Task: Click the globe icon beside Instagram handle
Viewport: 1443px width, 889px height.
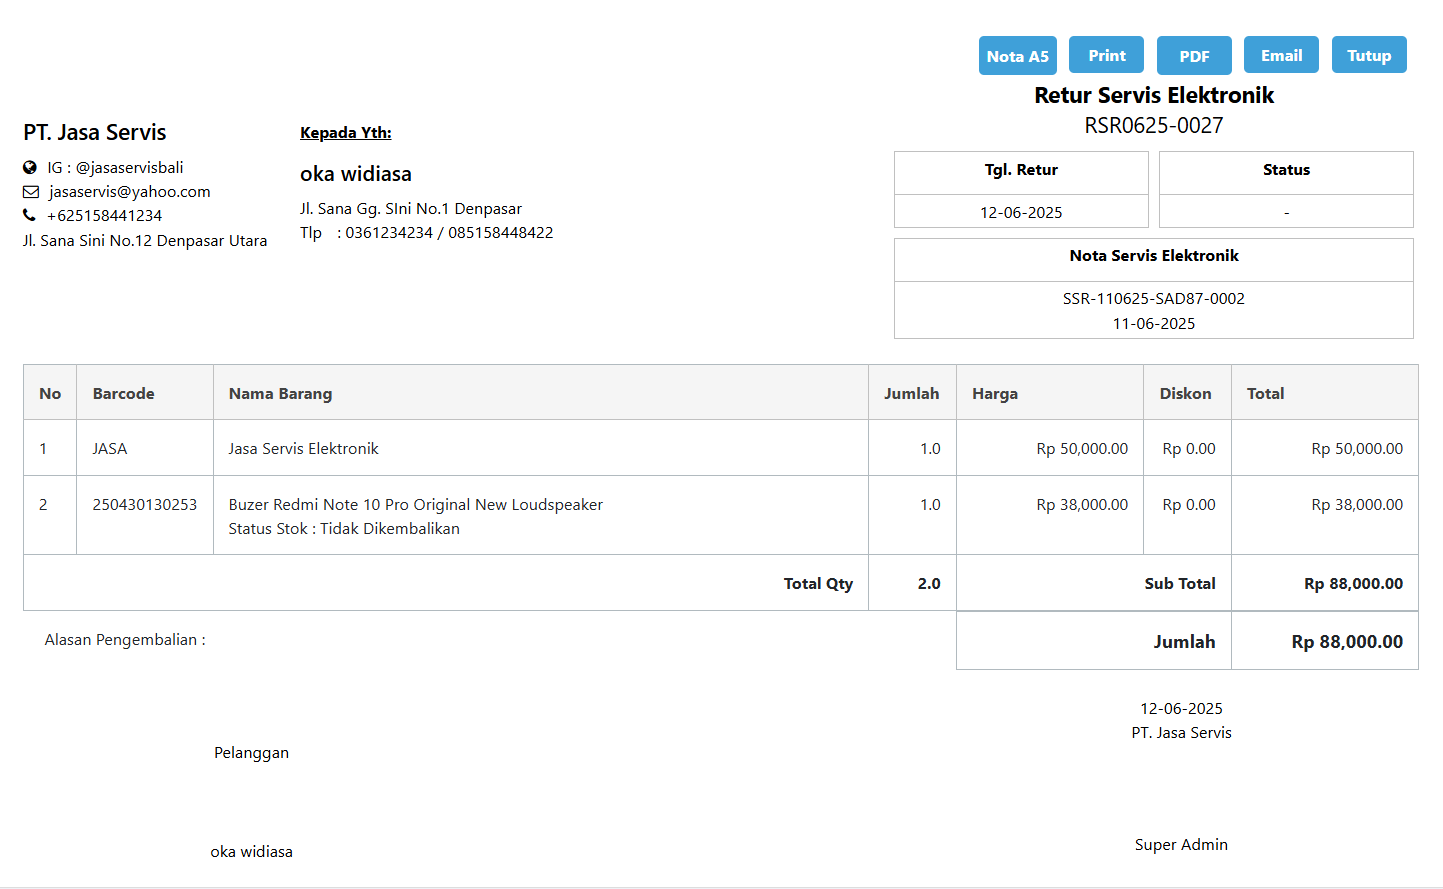Action: 30,168
